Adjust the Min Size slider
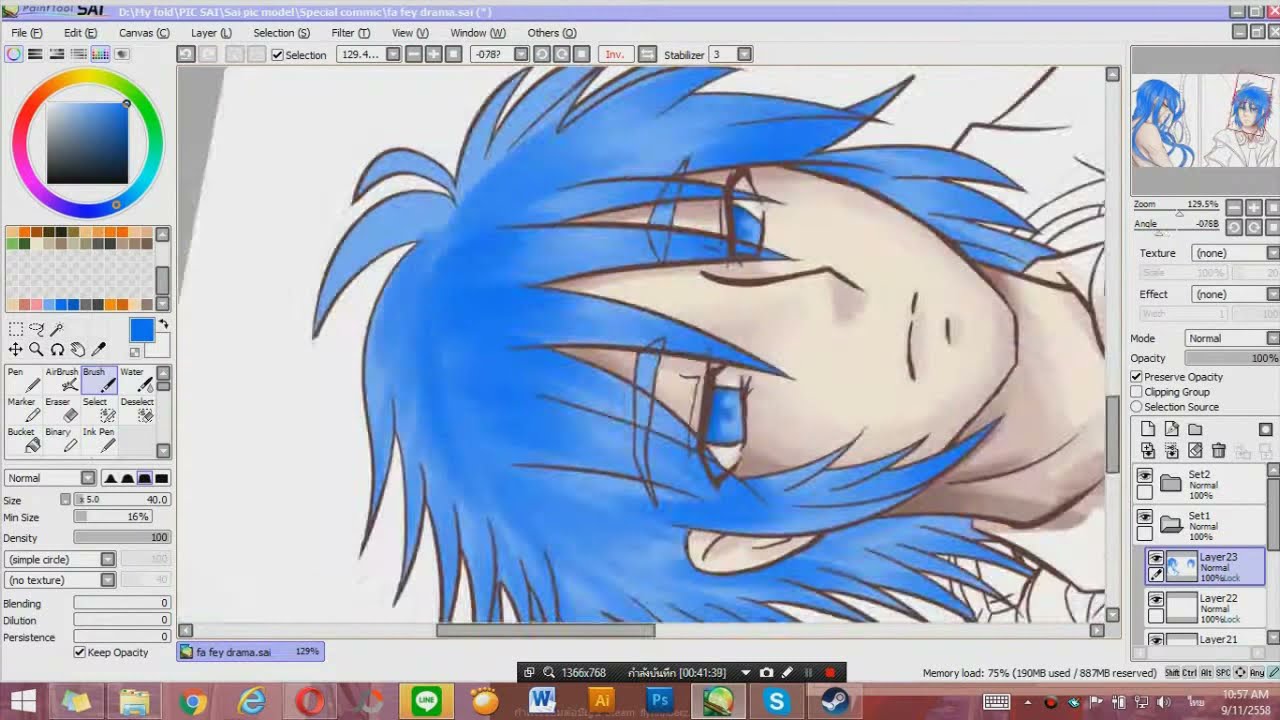The height and width of the screenshot is (720, 1280). point(112,517)
